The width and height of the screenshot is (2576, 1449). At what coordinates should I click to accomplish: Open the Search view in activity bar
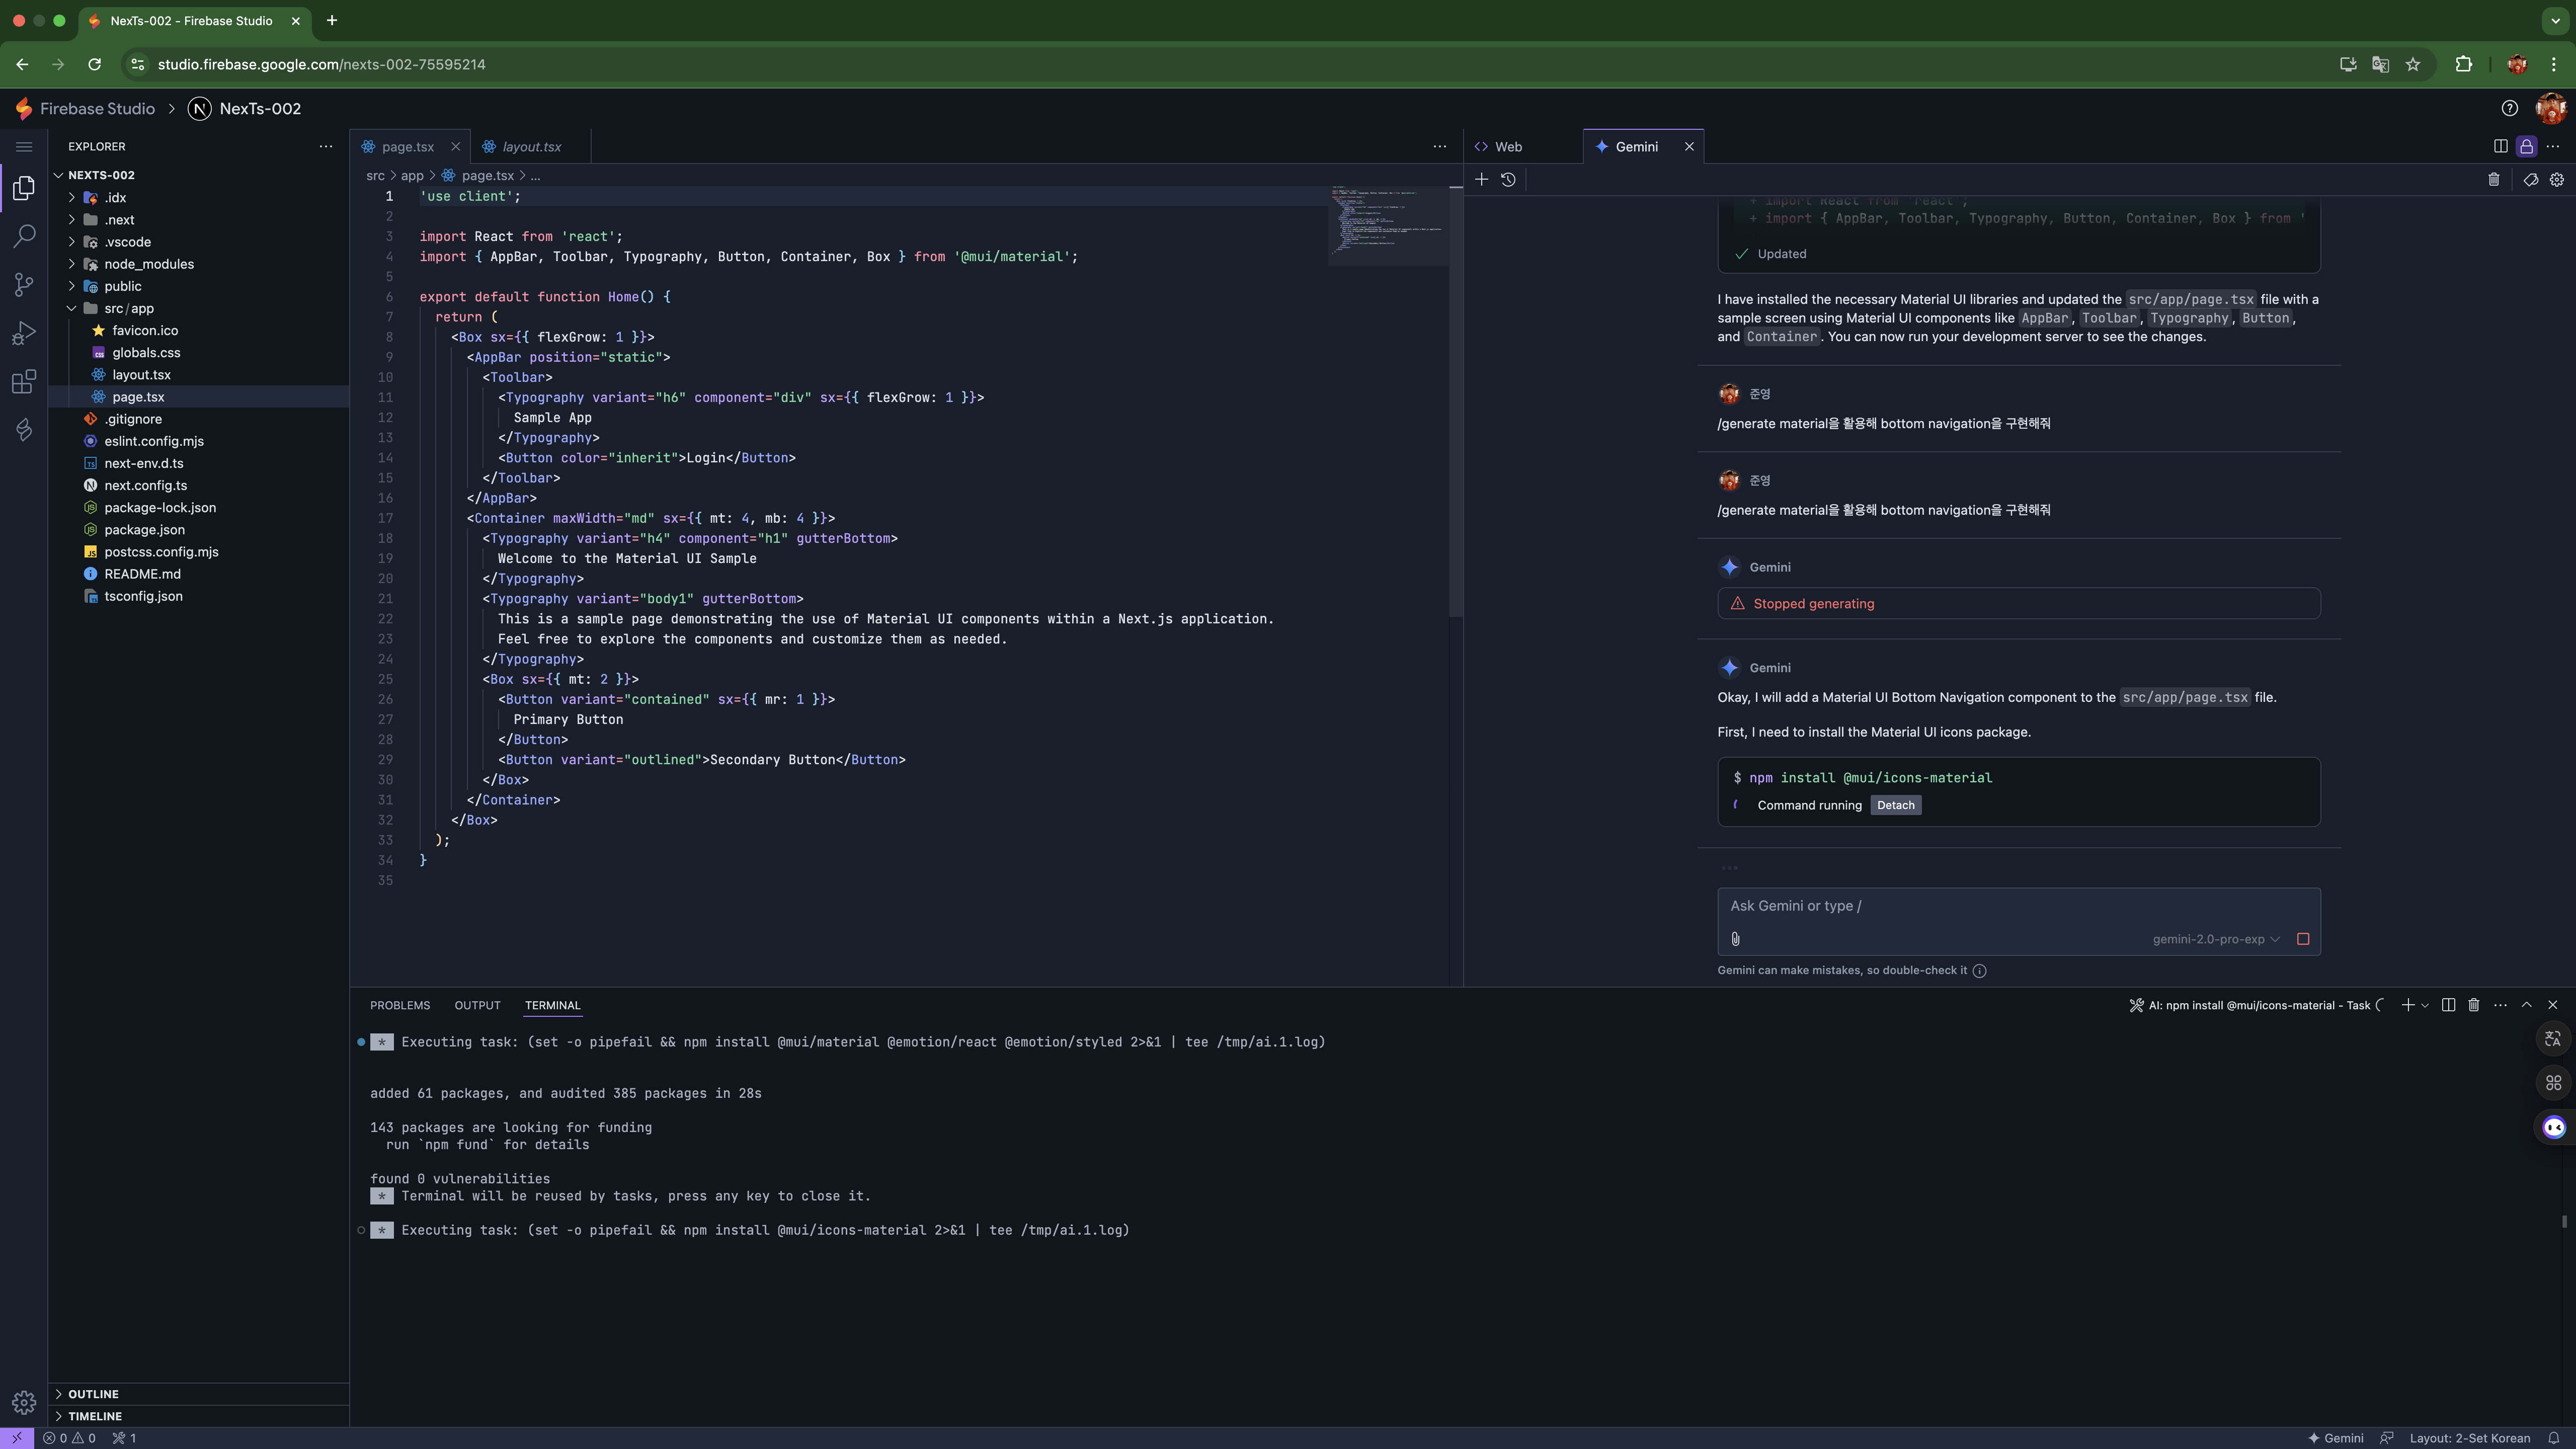click(x=24, y=236)
